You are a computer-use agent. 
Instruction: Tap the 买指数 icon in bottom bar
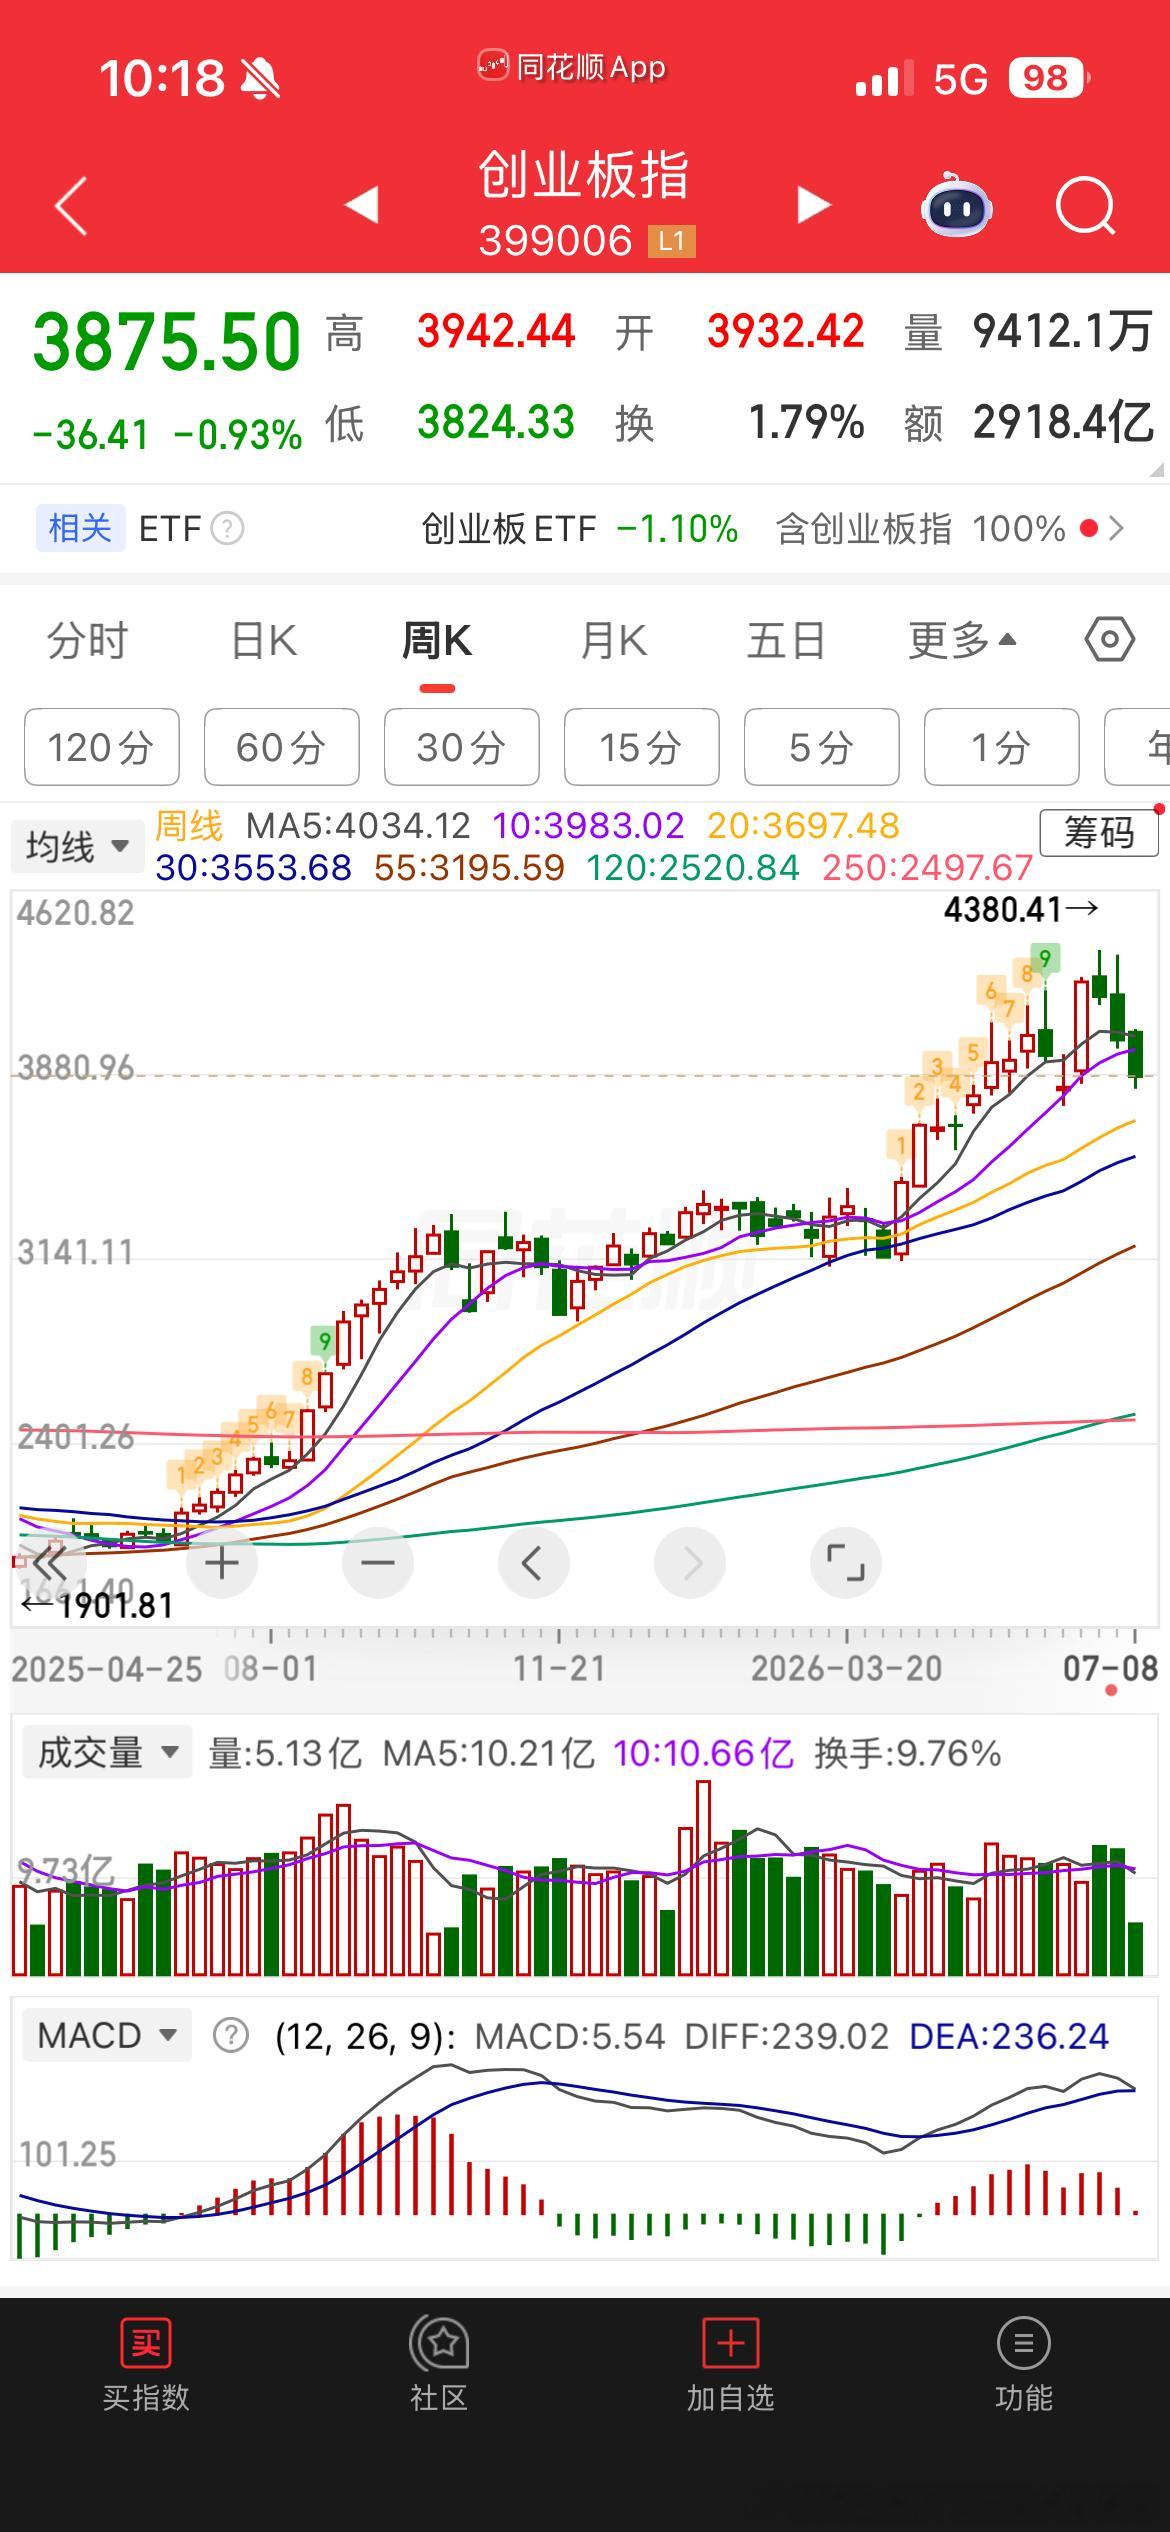point(146,2364)
